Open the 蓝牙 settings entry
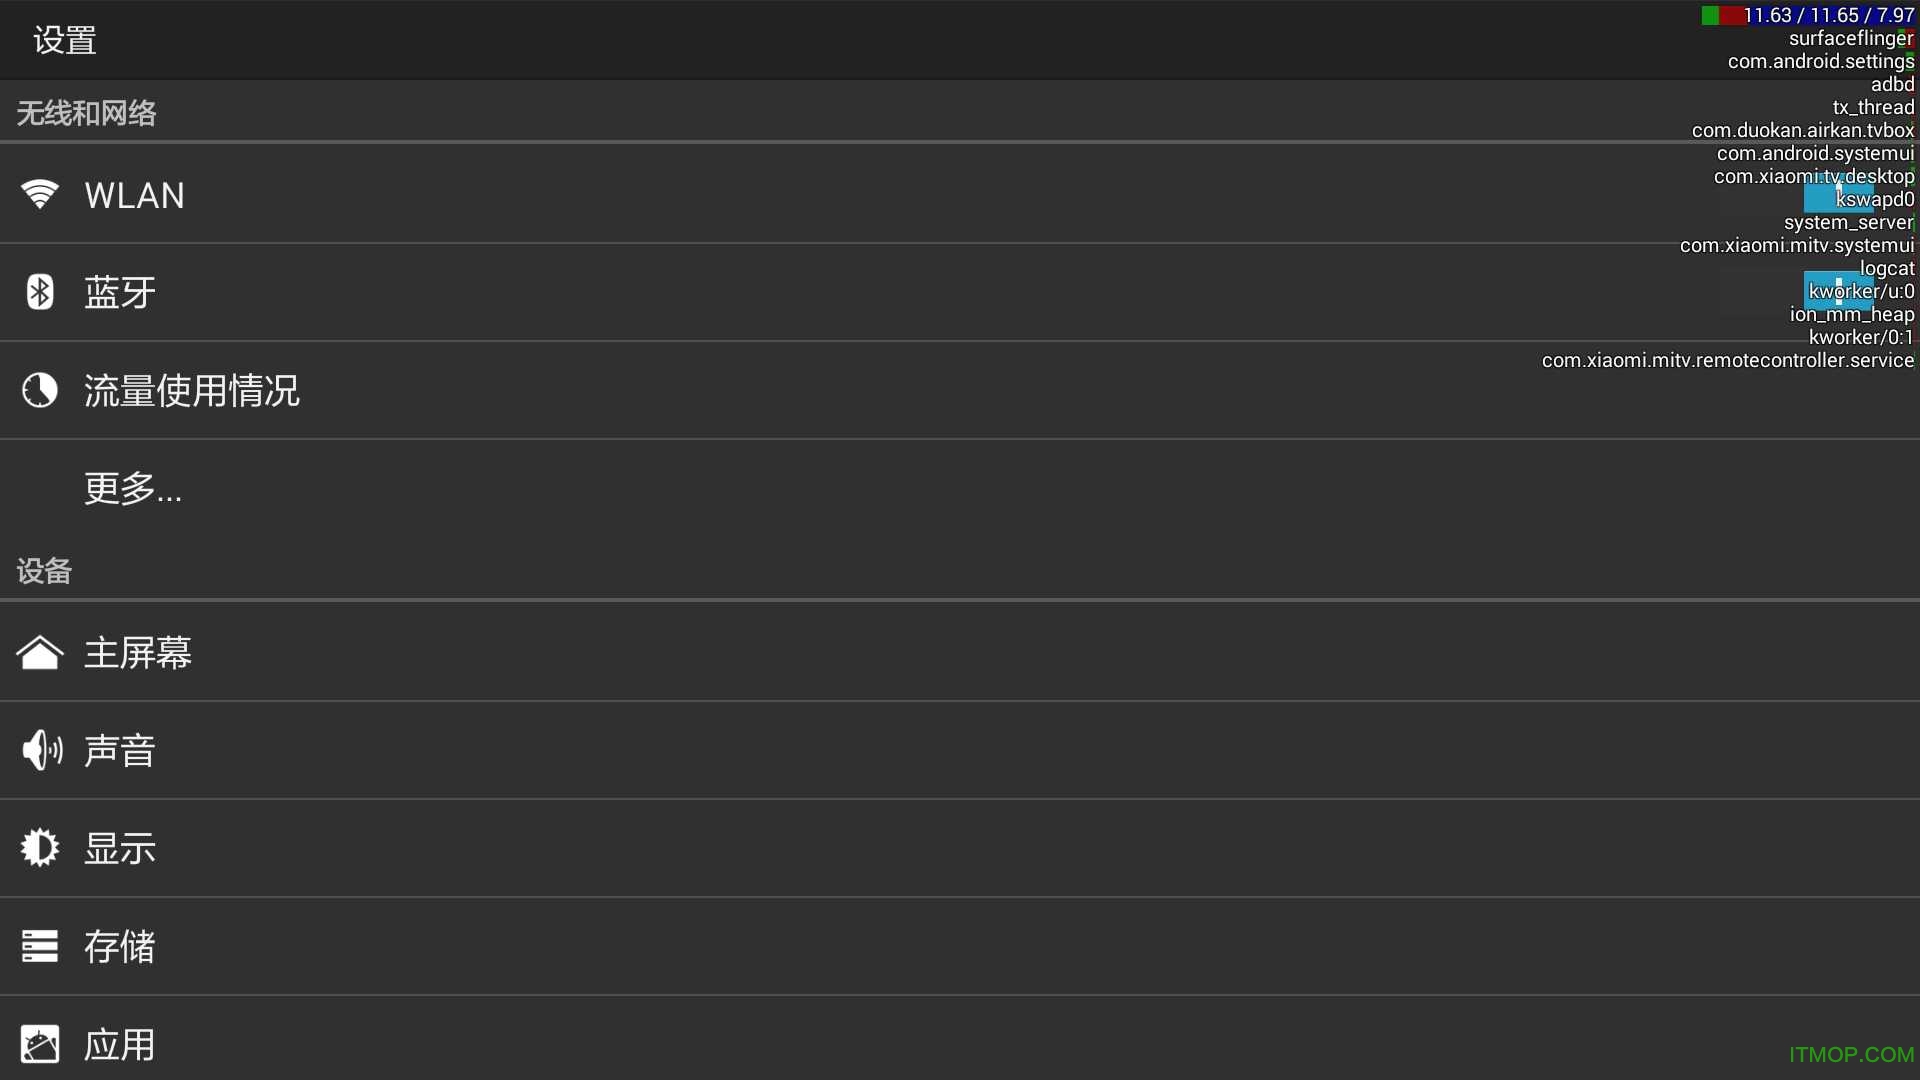Screen dimensions: 1920x1080 (x=120, y=293)
